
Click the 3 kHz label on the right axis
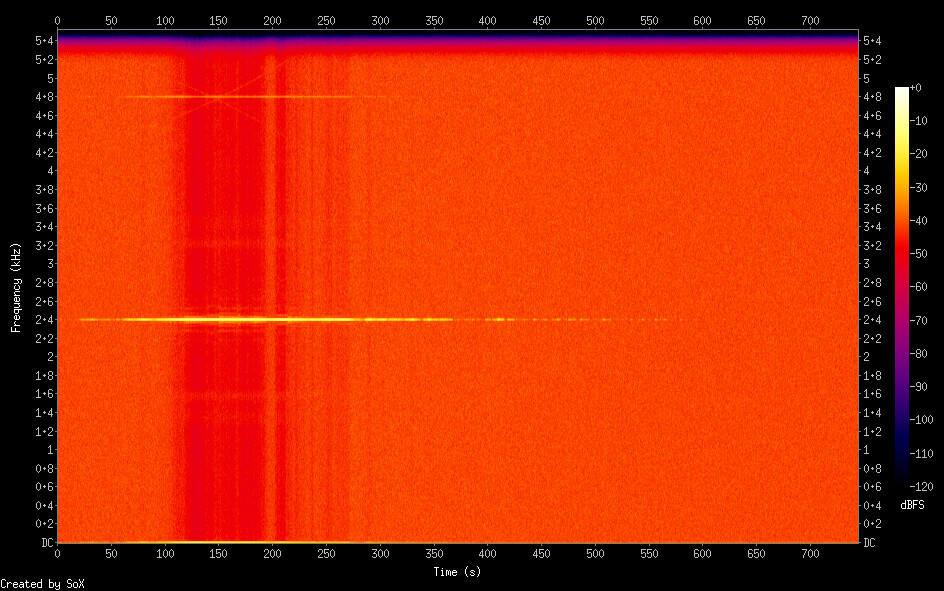pyautogui.click(x=869, y=264)
